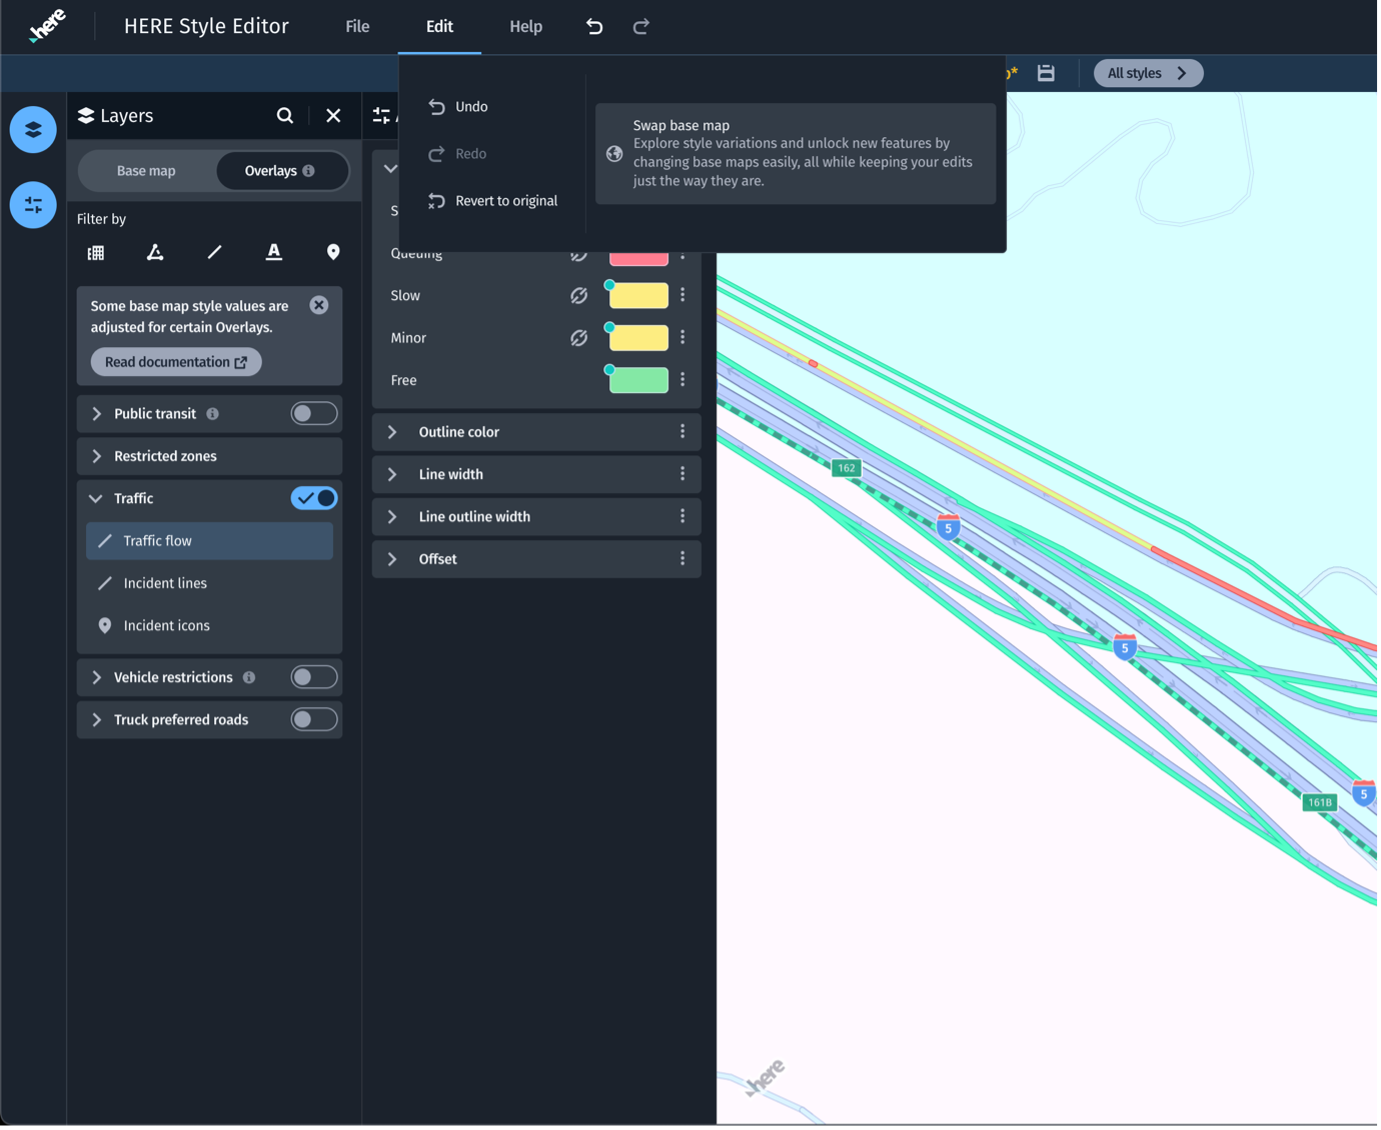
Task: Close the Layers panel
Action: point(334,116)
